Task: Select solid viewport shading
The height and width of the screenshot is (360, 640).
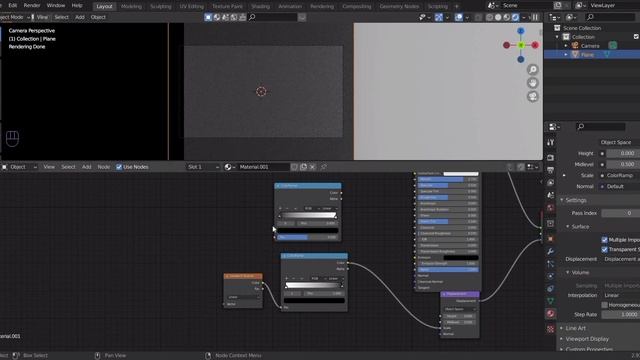Action: pos(498,18)
